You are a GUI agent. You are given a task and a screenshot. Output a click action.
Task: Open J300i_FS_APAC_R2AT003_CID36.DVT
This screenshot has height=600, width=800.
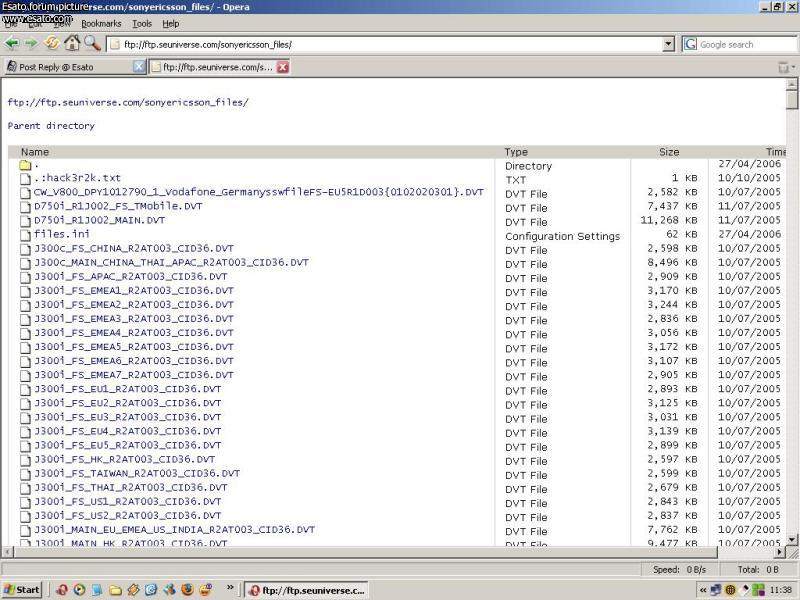pyautogui.click(x=131, y=277)
